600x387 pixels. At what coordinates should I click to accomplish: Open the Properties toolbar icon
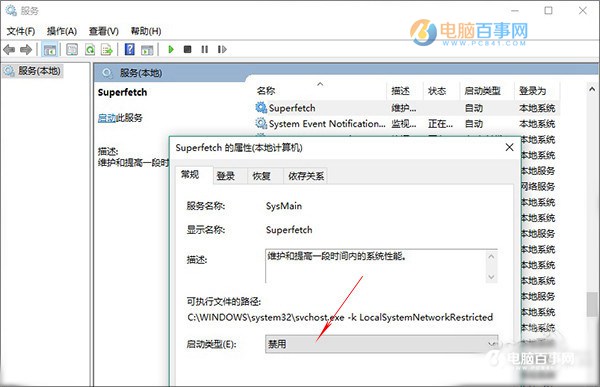click(x=72, y=49)
